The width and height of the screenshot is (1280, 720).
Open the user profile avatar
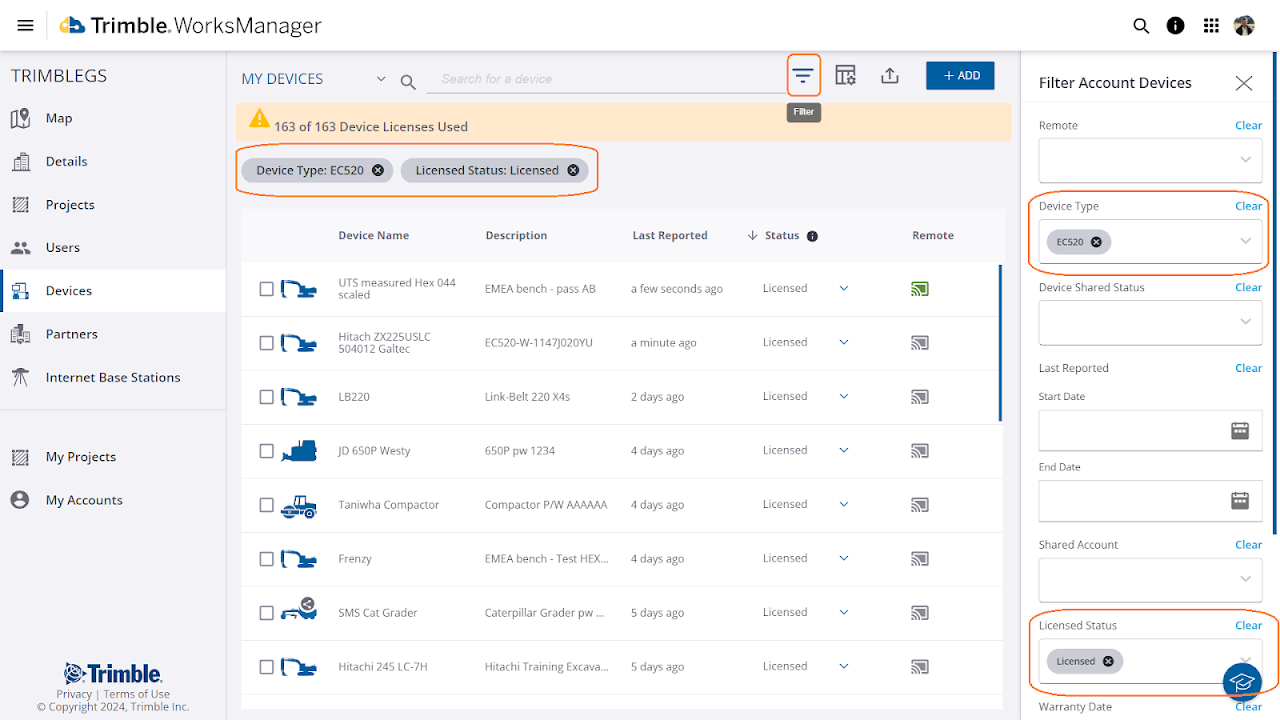click(1244, 26)
